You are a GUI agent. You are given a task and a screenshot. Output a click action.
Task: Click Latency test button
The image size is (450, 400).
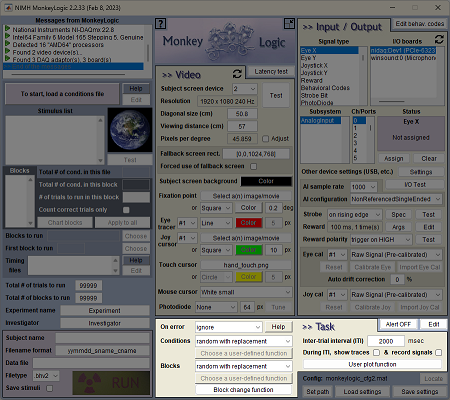click(271, 71)
